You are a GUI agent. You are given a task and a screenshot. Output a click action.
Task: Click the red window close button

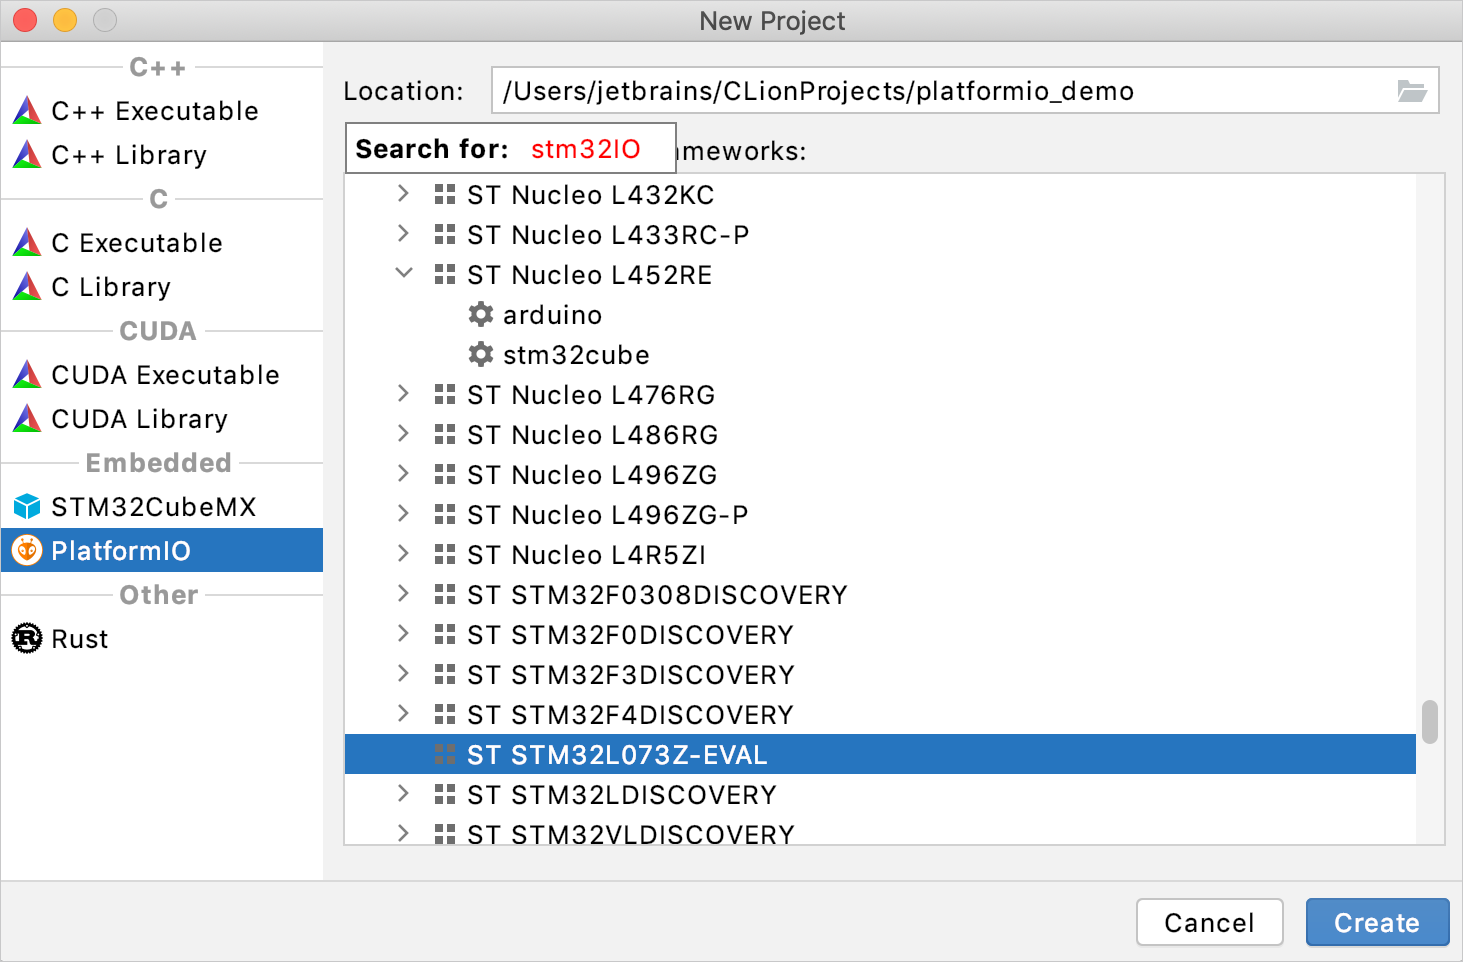tap(25, 20)
